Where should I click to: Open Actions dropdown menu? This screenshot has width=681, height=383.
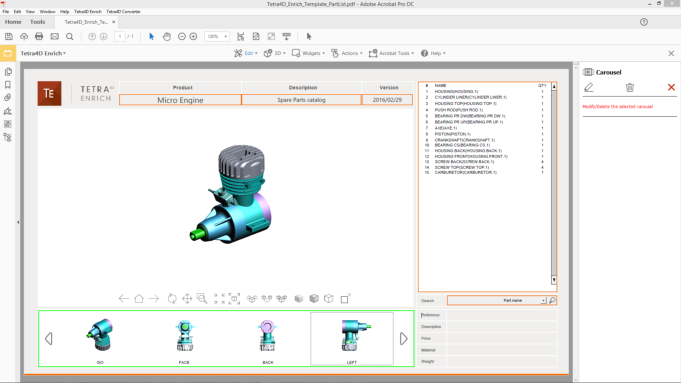(347, 53)
